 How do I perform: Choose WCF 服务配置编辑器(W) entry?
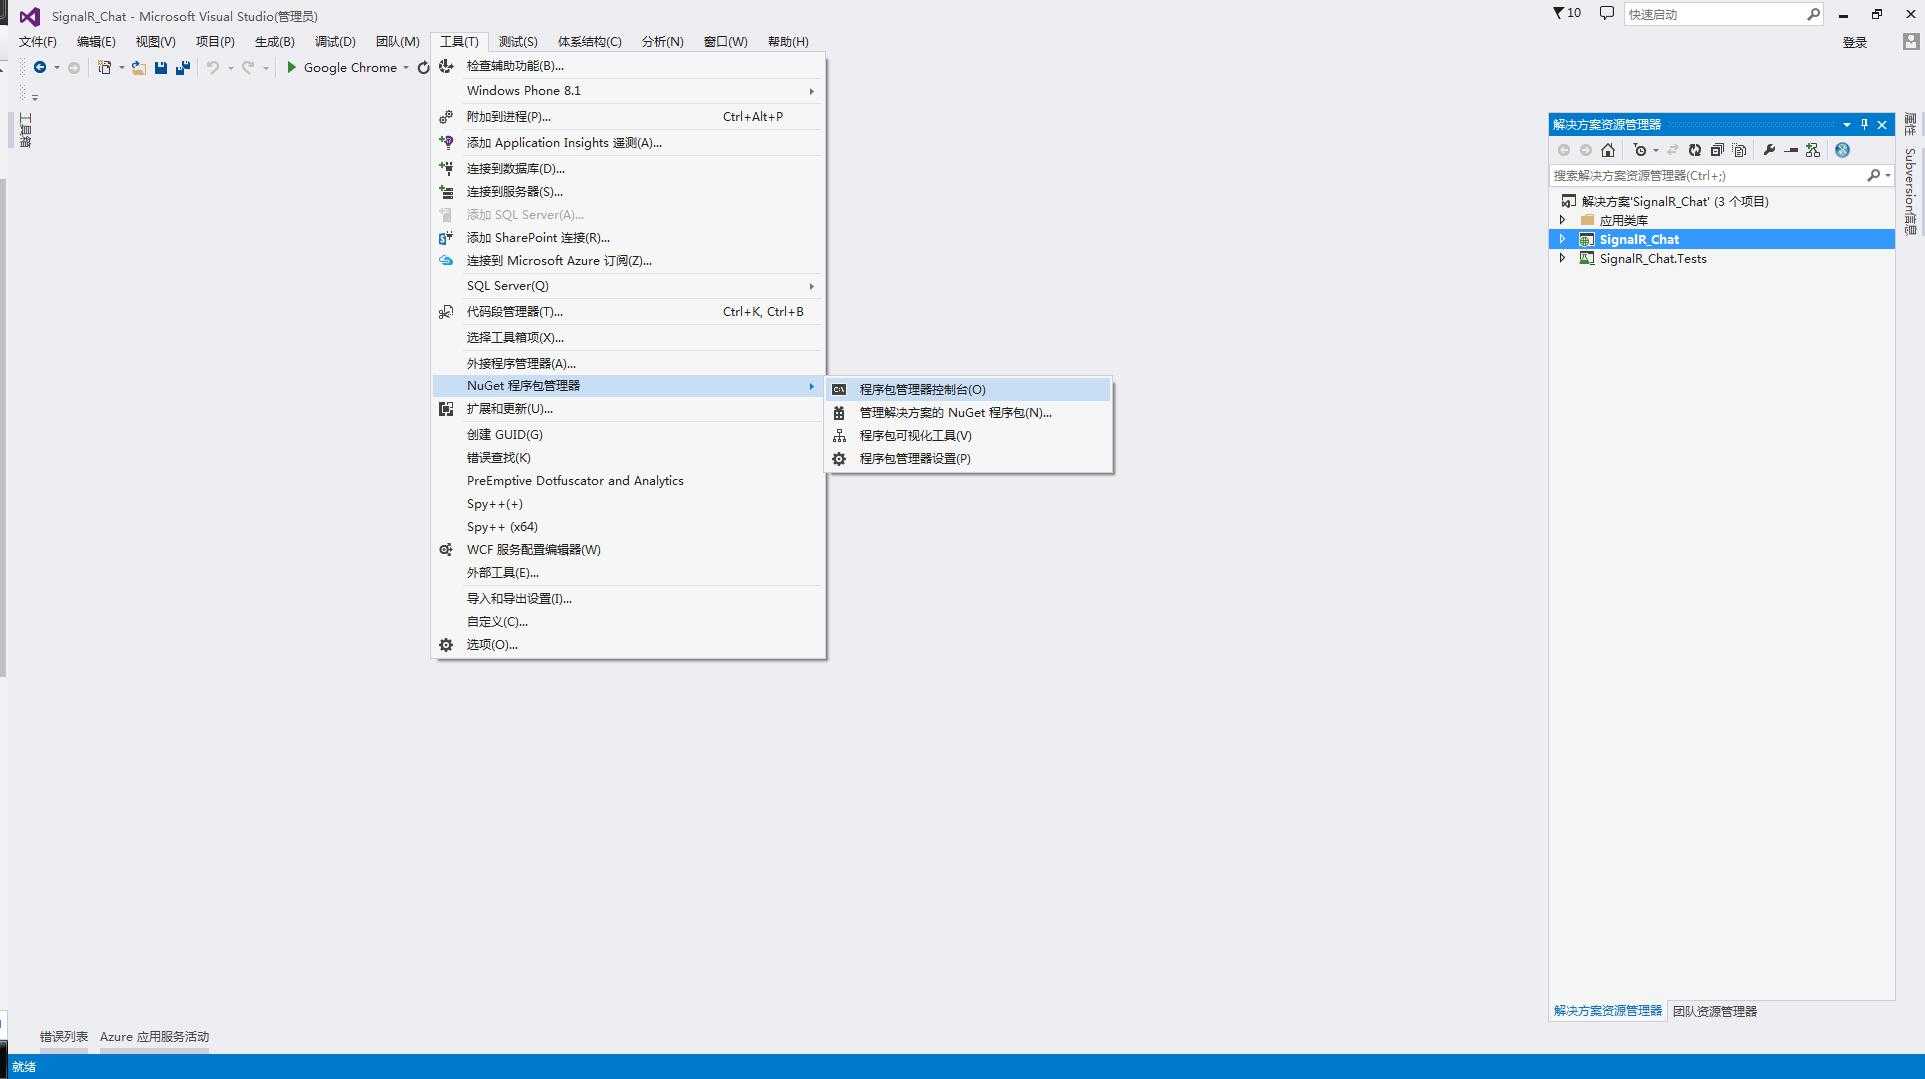628,549
